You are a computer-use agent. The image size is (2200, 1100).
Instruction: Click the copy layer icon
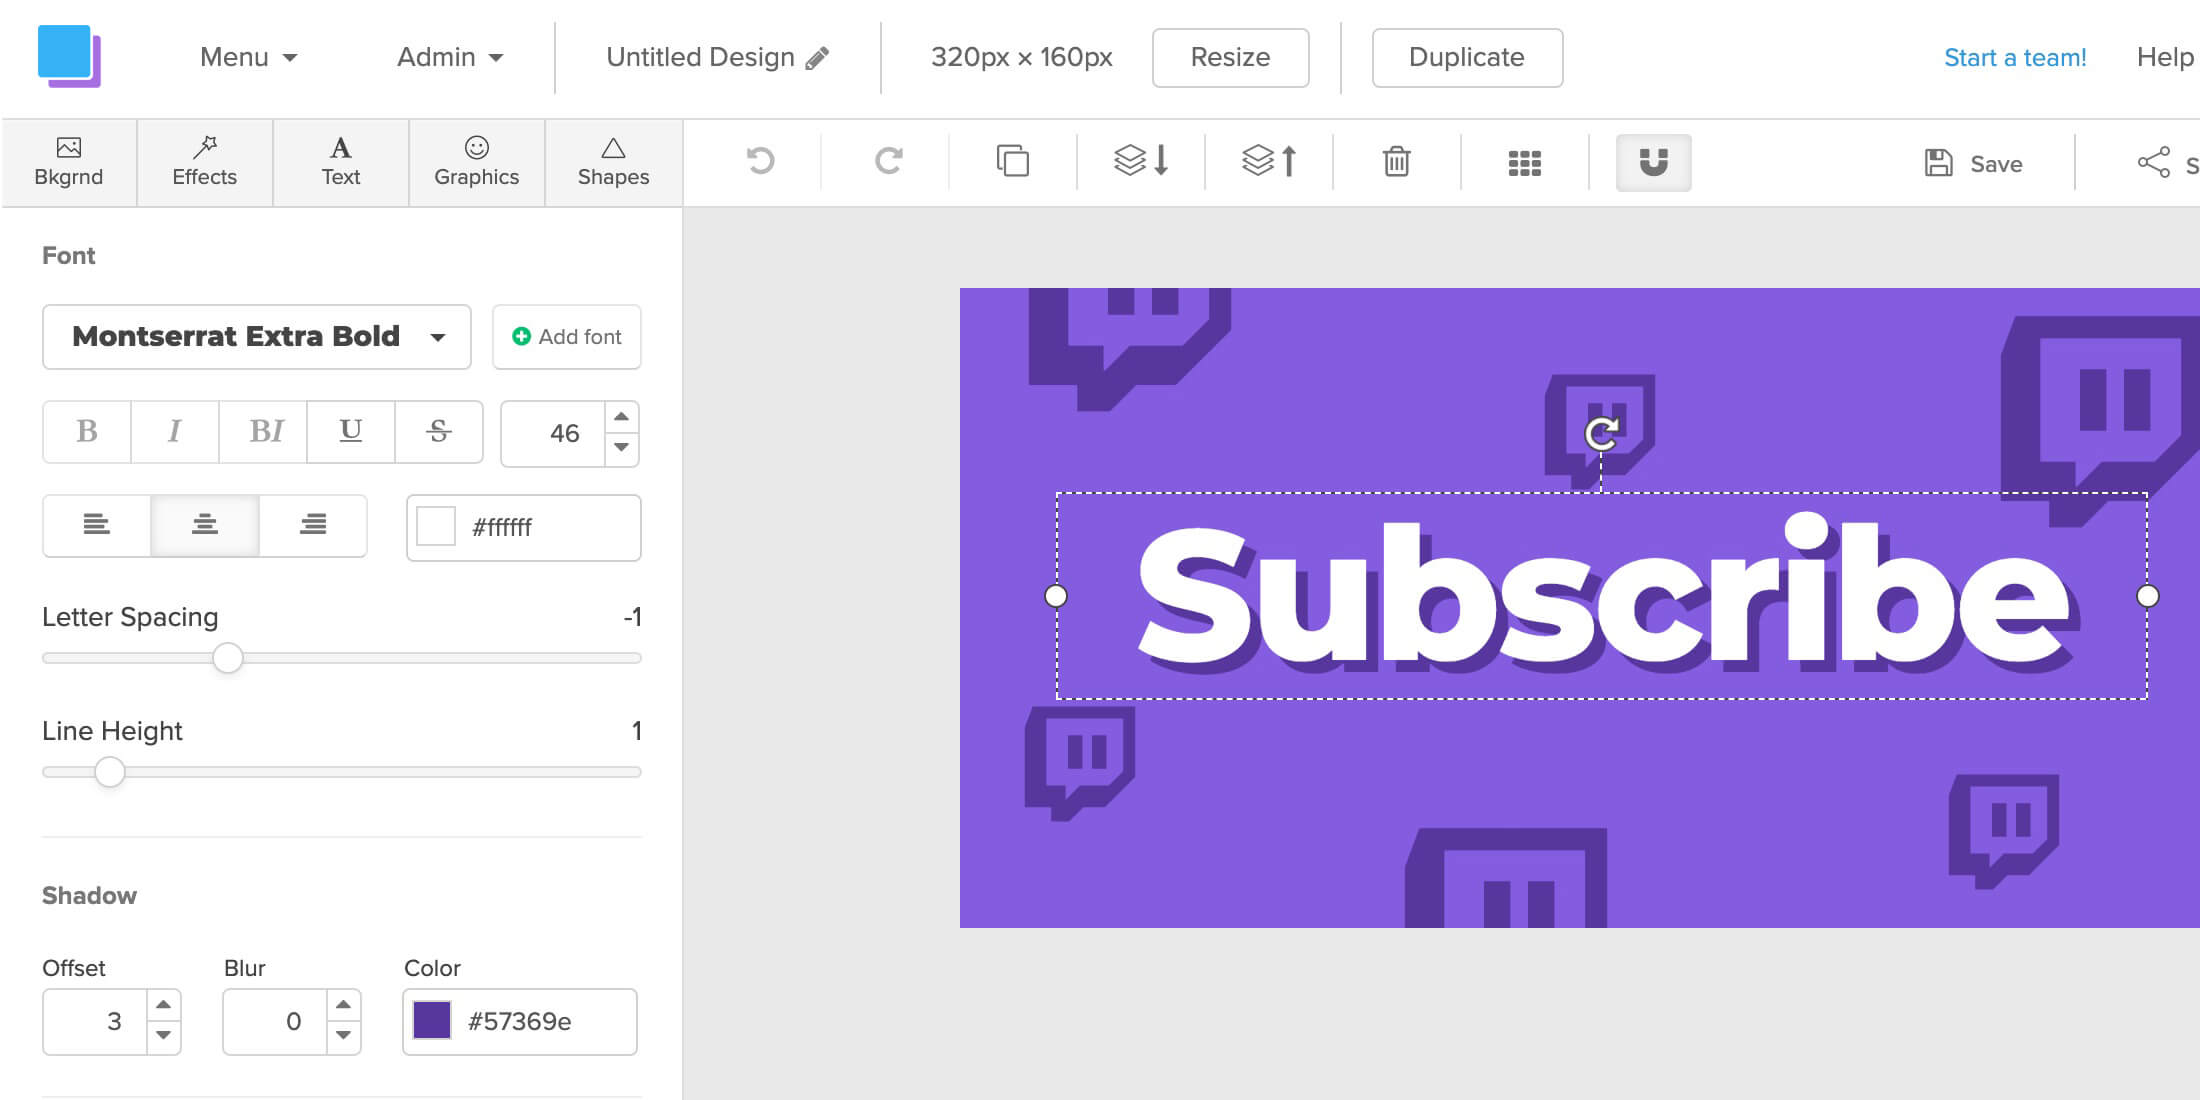tap(1012, 161)
